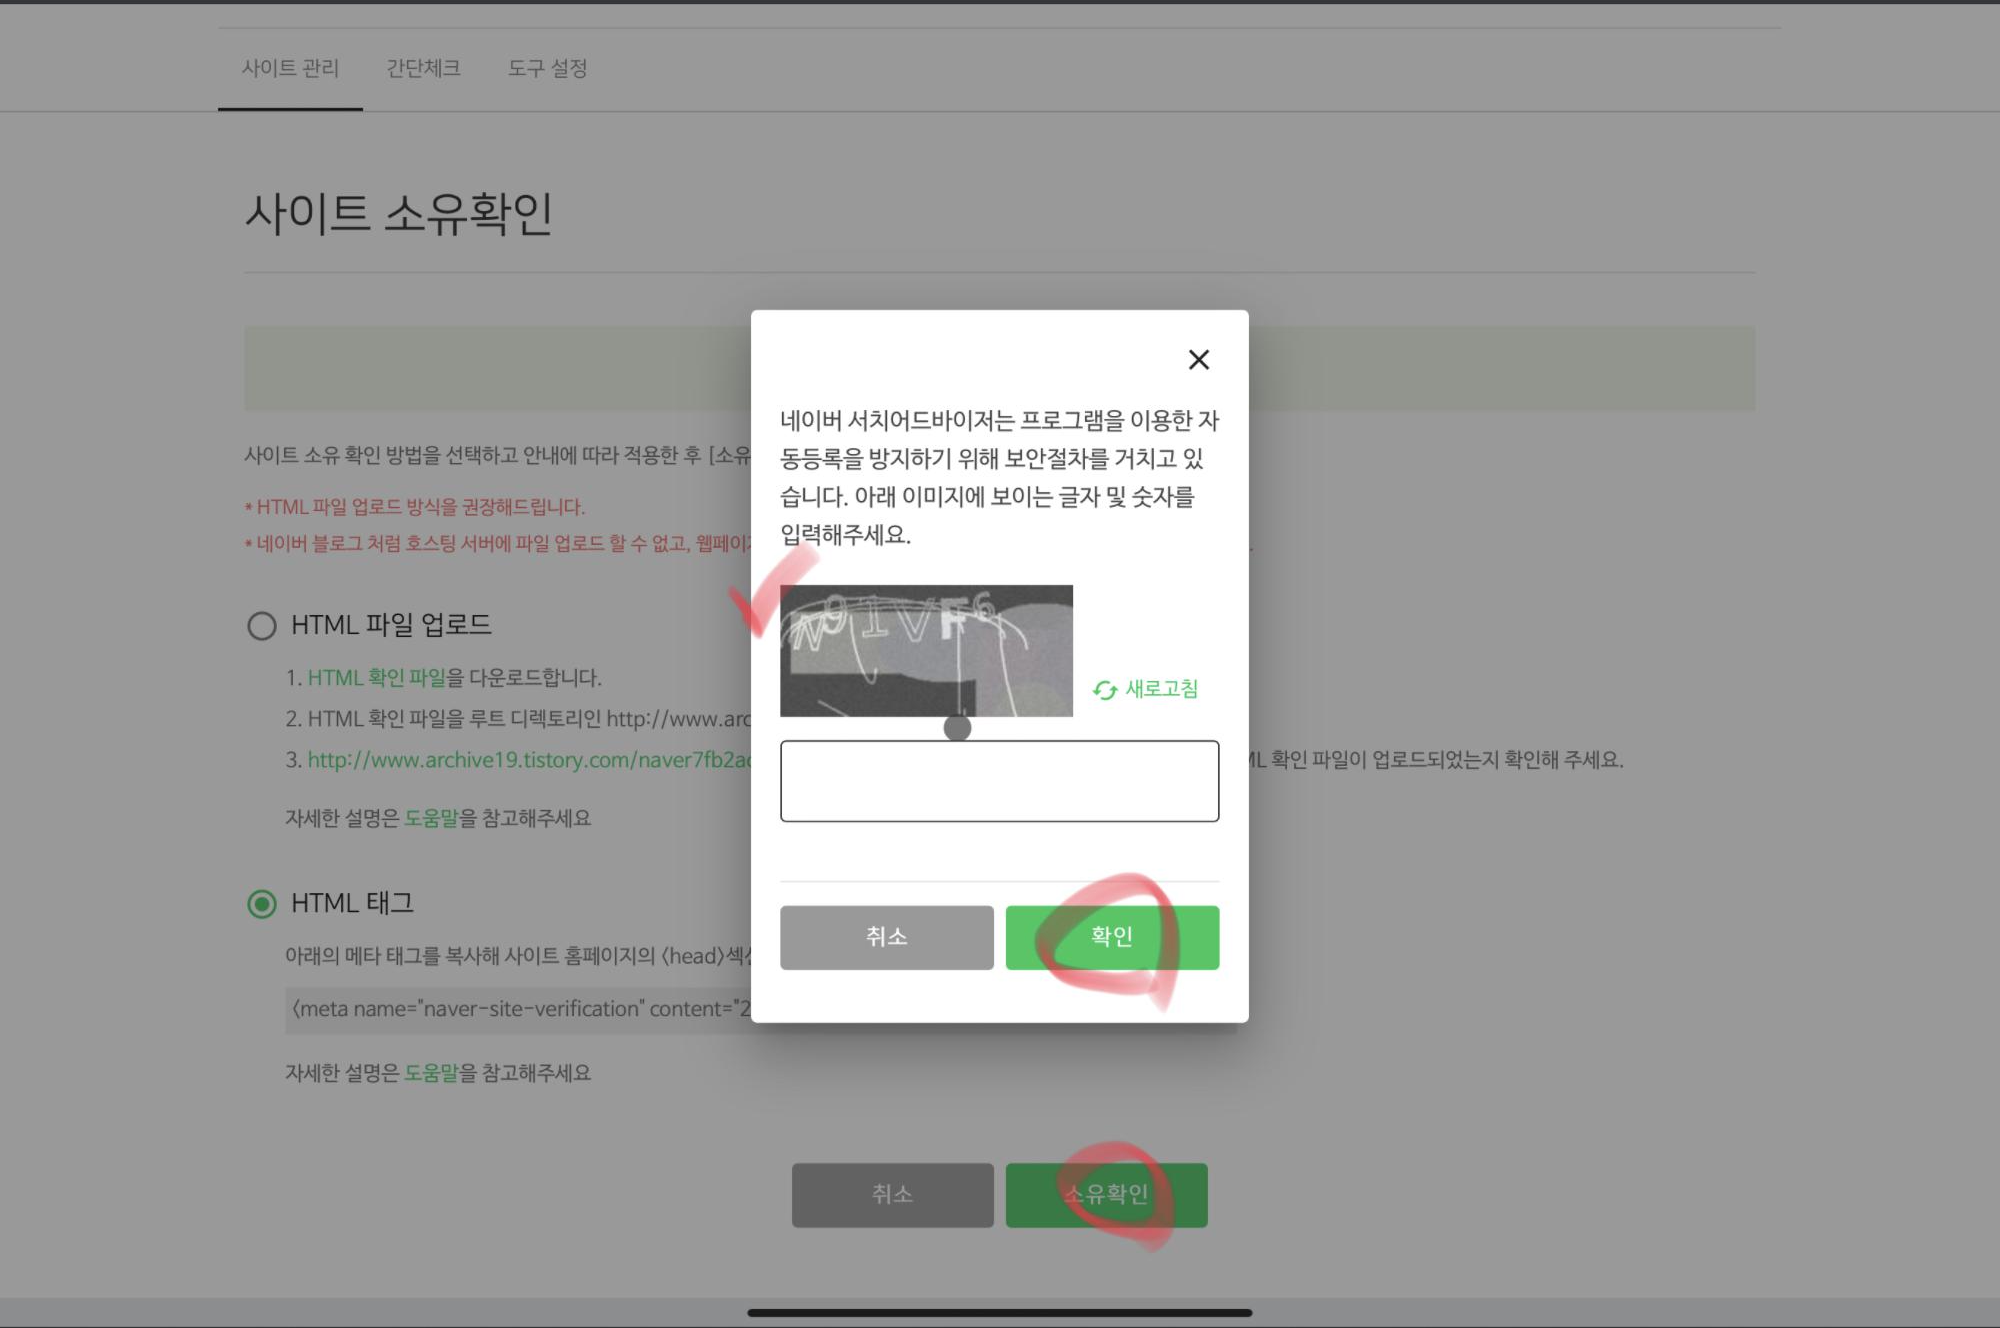Click the green refresh arrows icon
This screenshot has width=2000, height=1328.
click(1104, 690)
